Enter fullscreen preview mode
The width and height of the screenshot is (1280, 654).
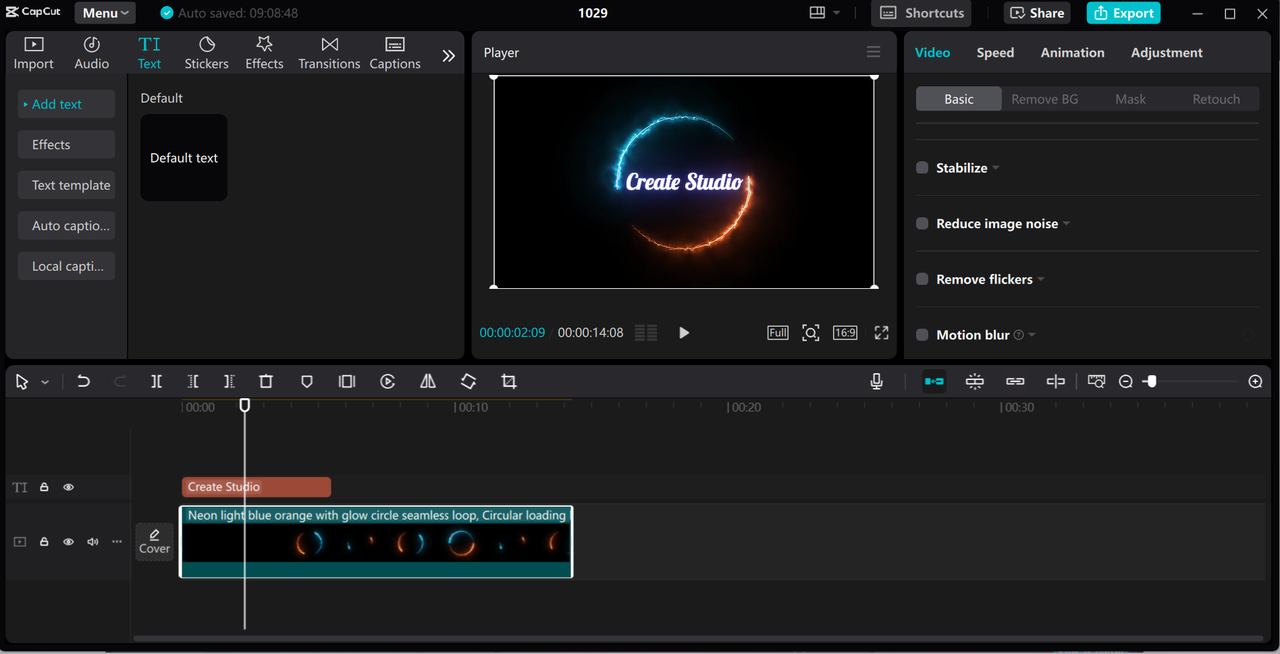click(x=881, y=332)
